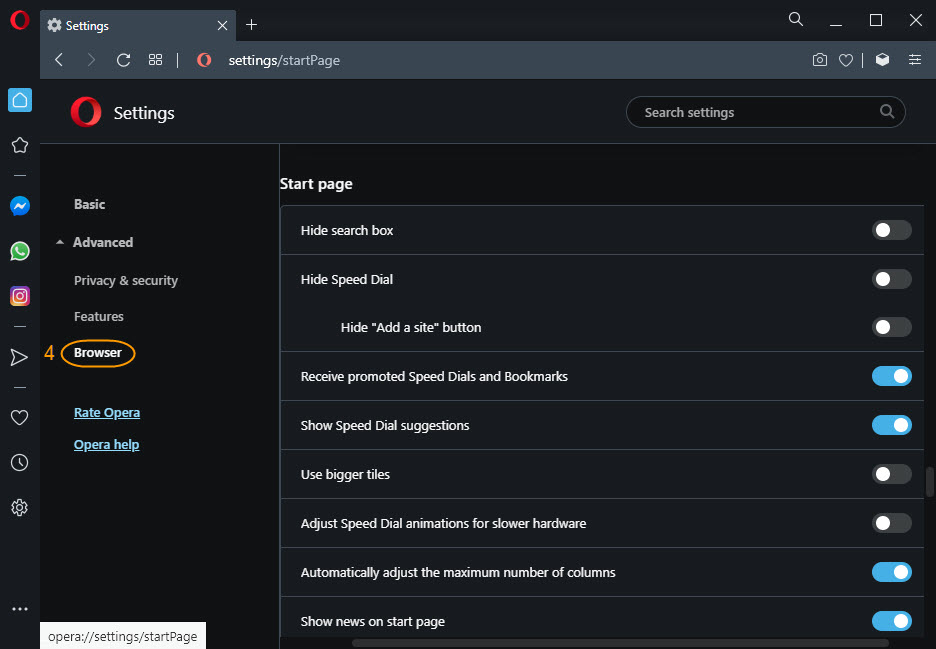Launch Instagram sidebar panel
Image resolution: width=936 pixels, height=649 pixels.
point(20,296)
